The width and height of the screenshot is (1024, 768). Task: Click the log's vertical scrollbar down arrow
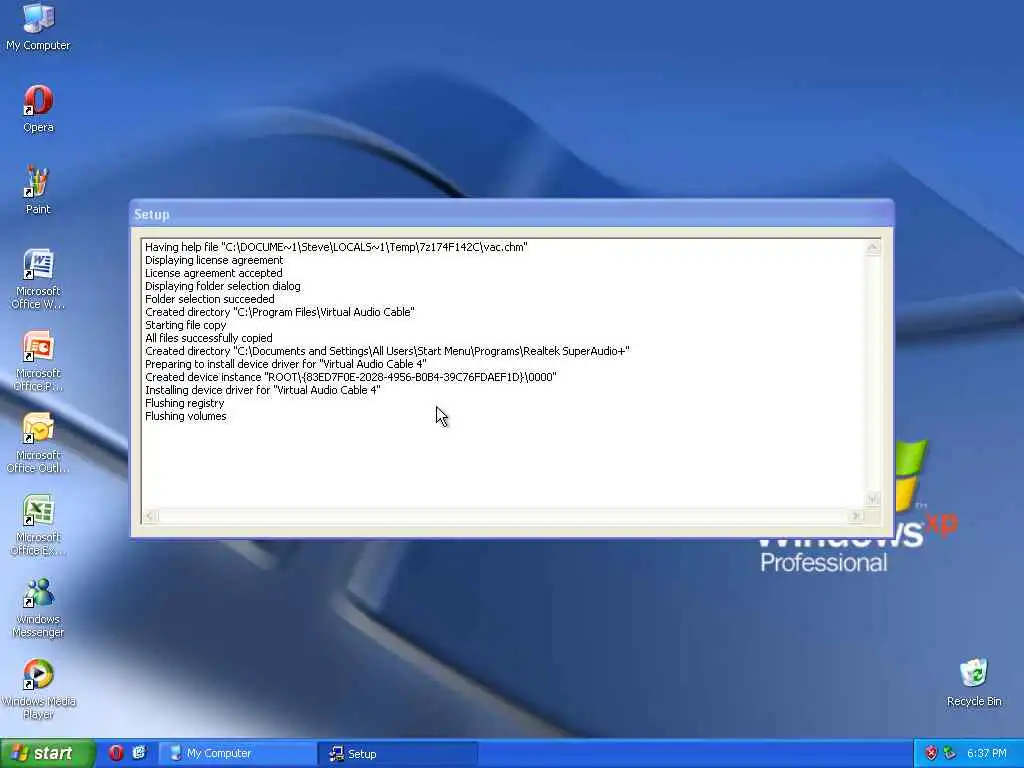pyautogui.click(x=872, y=499)
